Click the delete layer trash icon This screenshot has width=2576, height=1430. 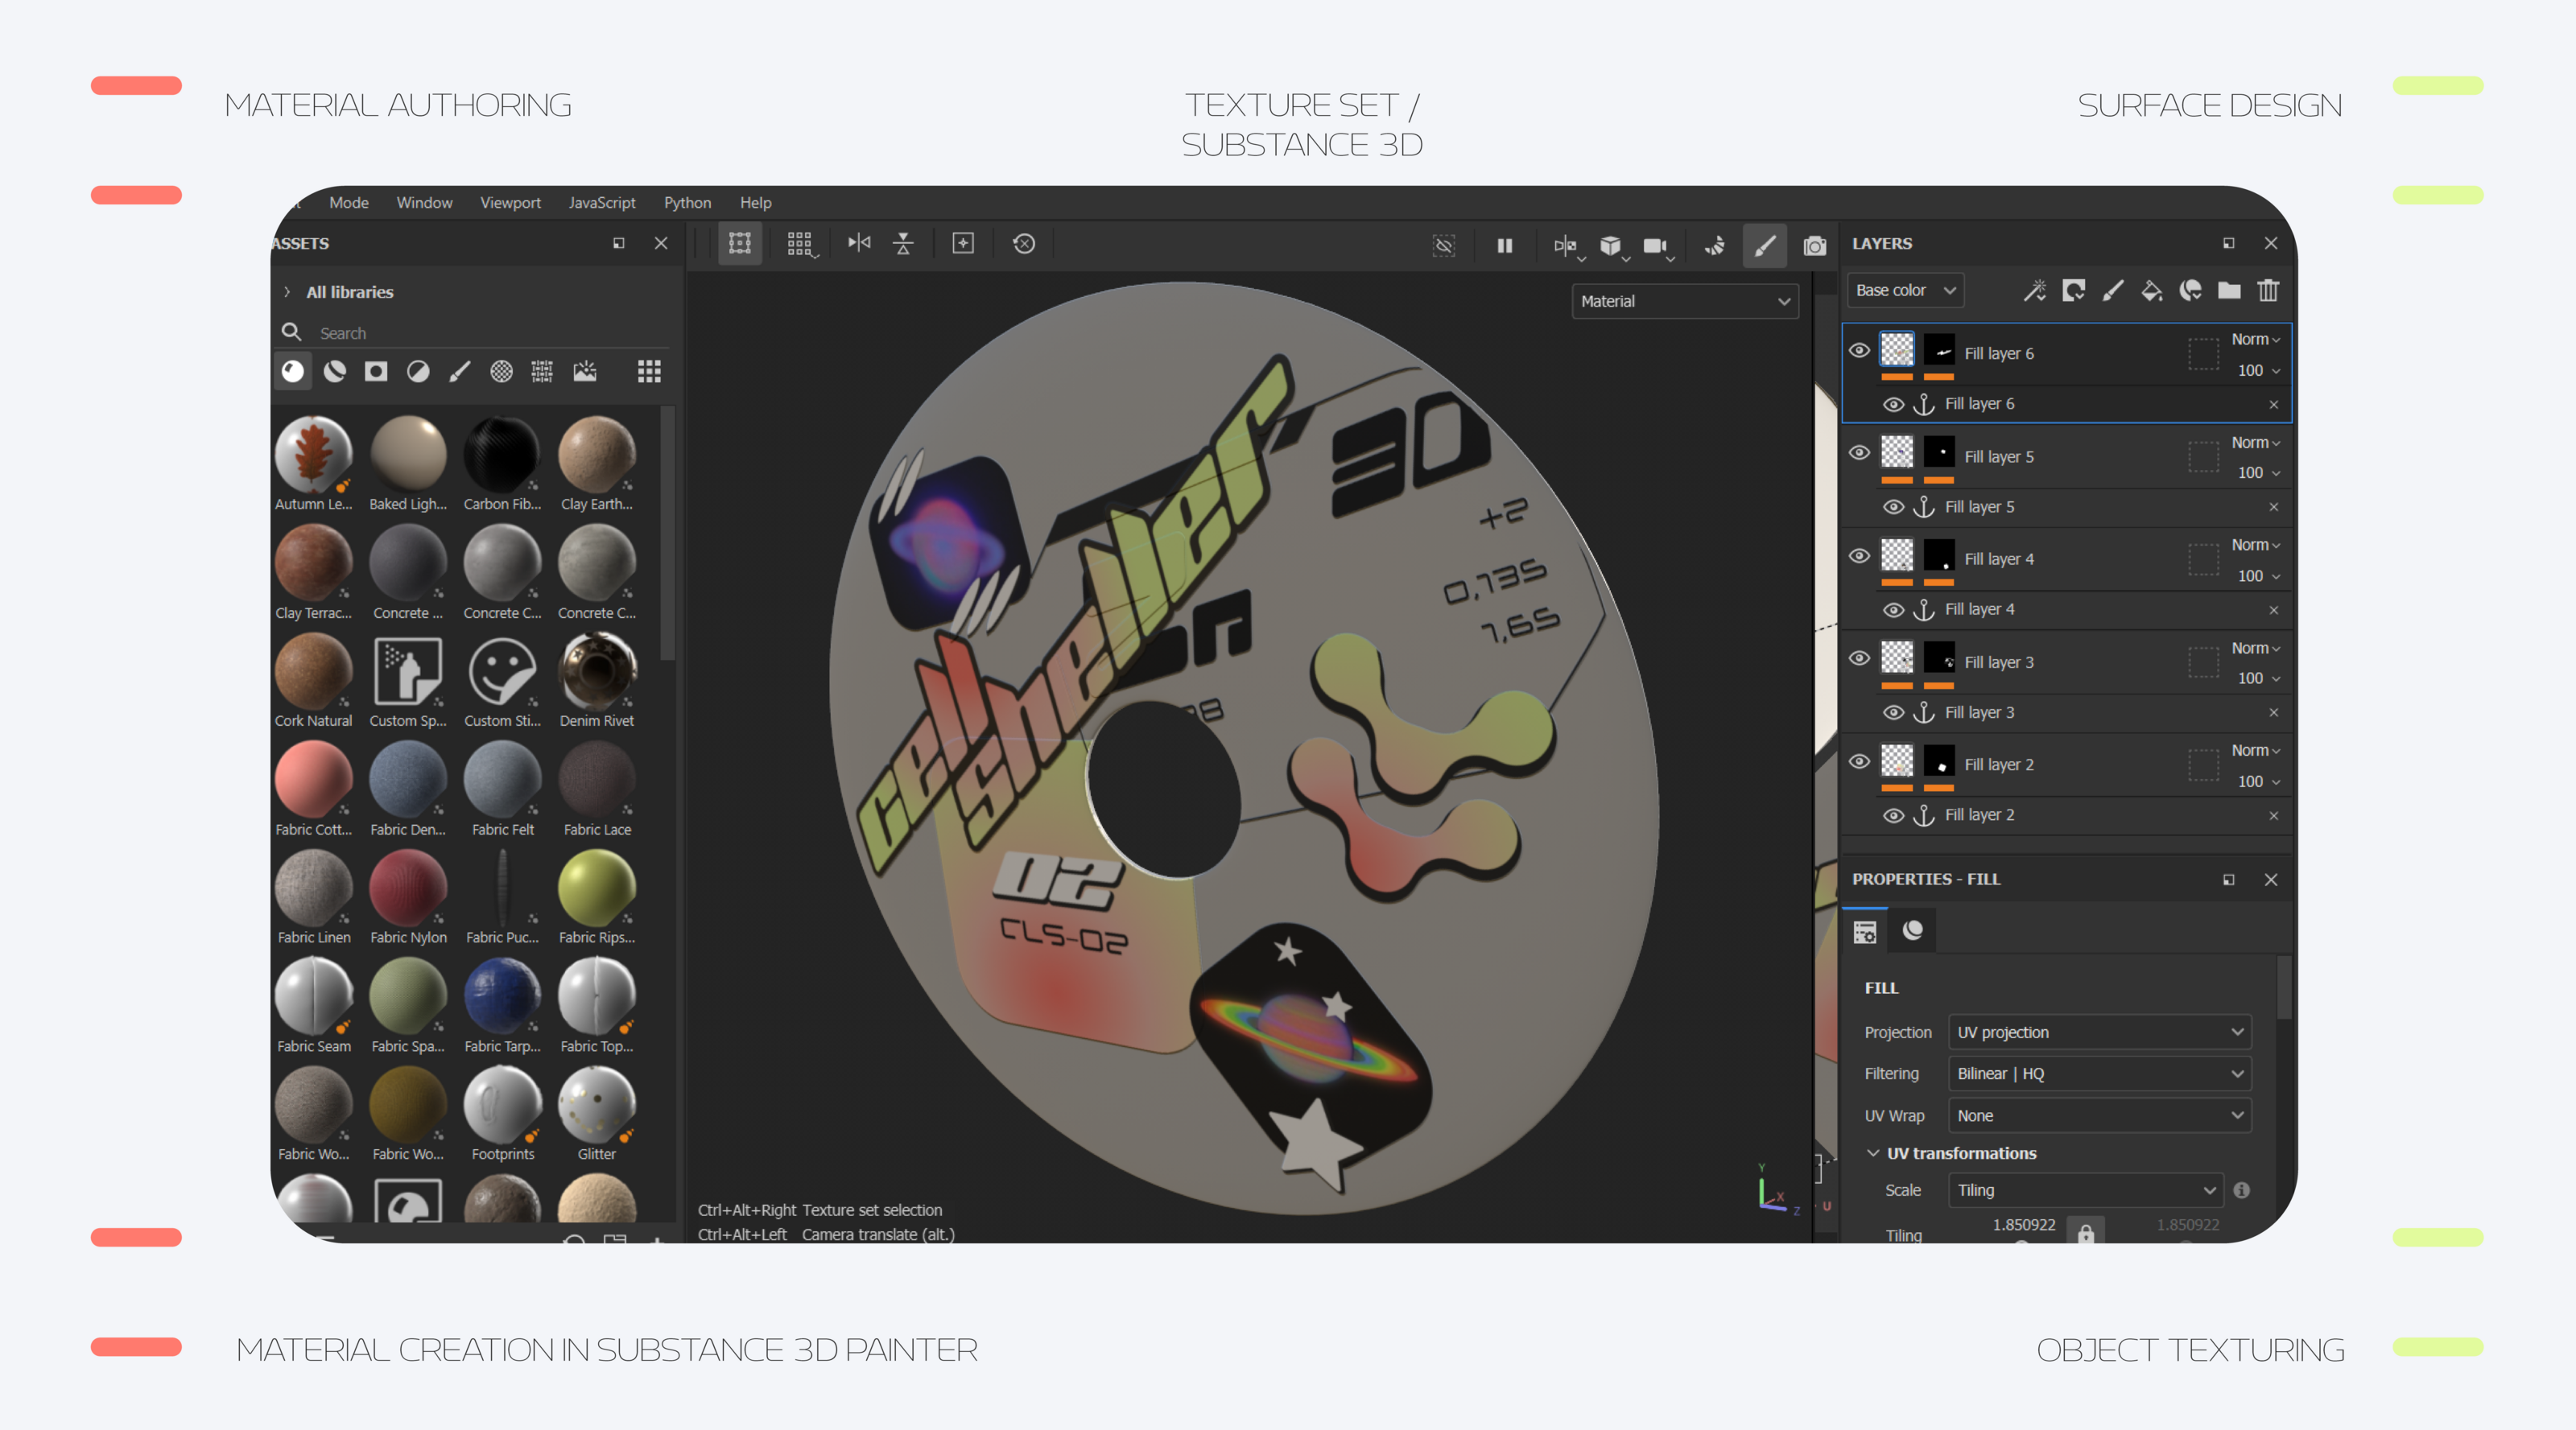point(2268,291)
